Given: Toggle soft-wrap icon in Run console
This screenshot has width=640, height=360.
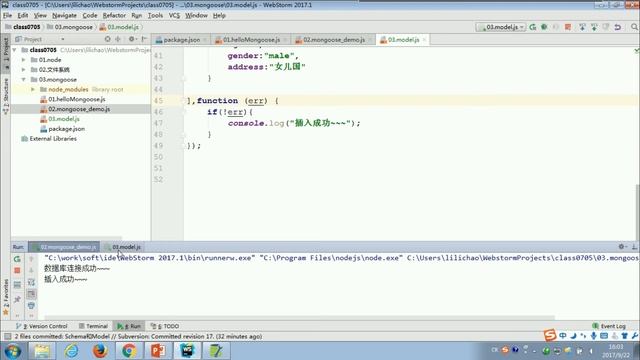Looking at the screenshot, I should [x=31, y=282].
